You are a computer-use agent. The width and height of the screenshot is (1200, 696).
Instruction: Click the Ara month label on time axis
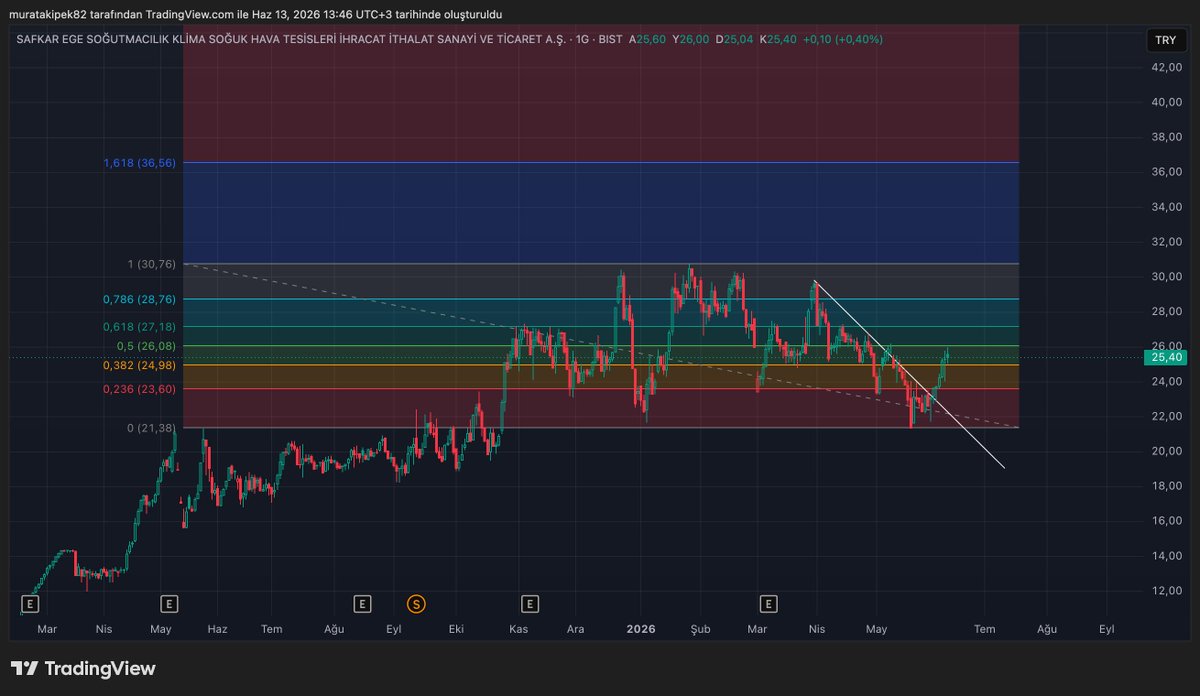[576, 629]
